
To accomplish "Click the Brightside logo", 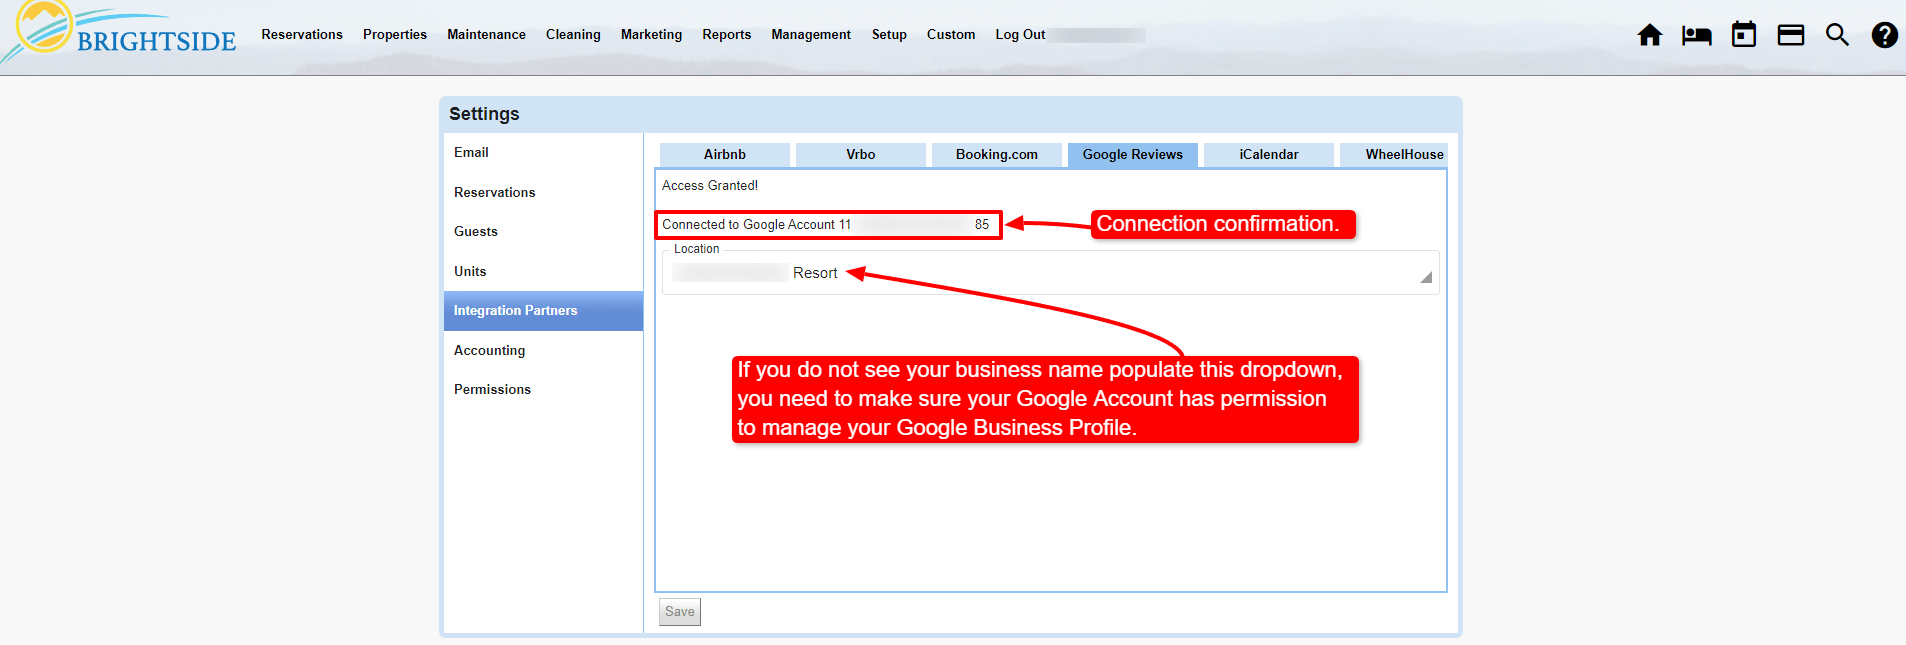I will (x=120, y=32).
